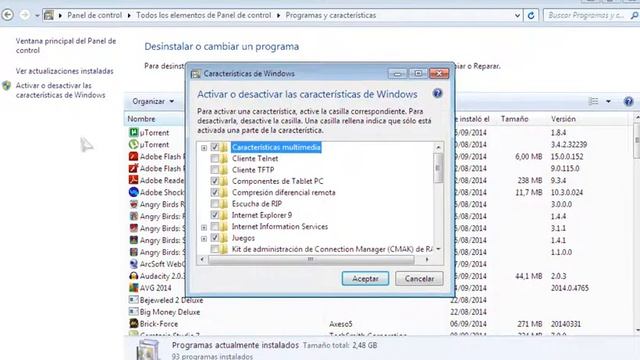Click horizontal scrollbar right arrow in dialog

point(427,259)
